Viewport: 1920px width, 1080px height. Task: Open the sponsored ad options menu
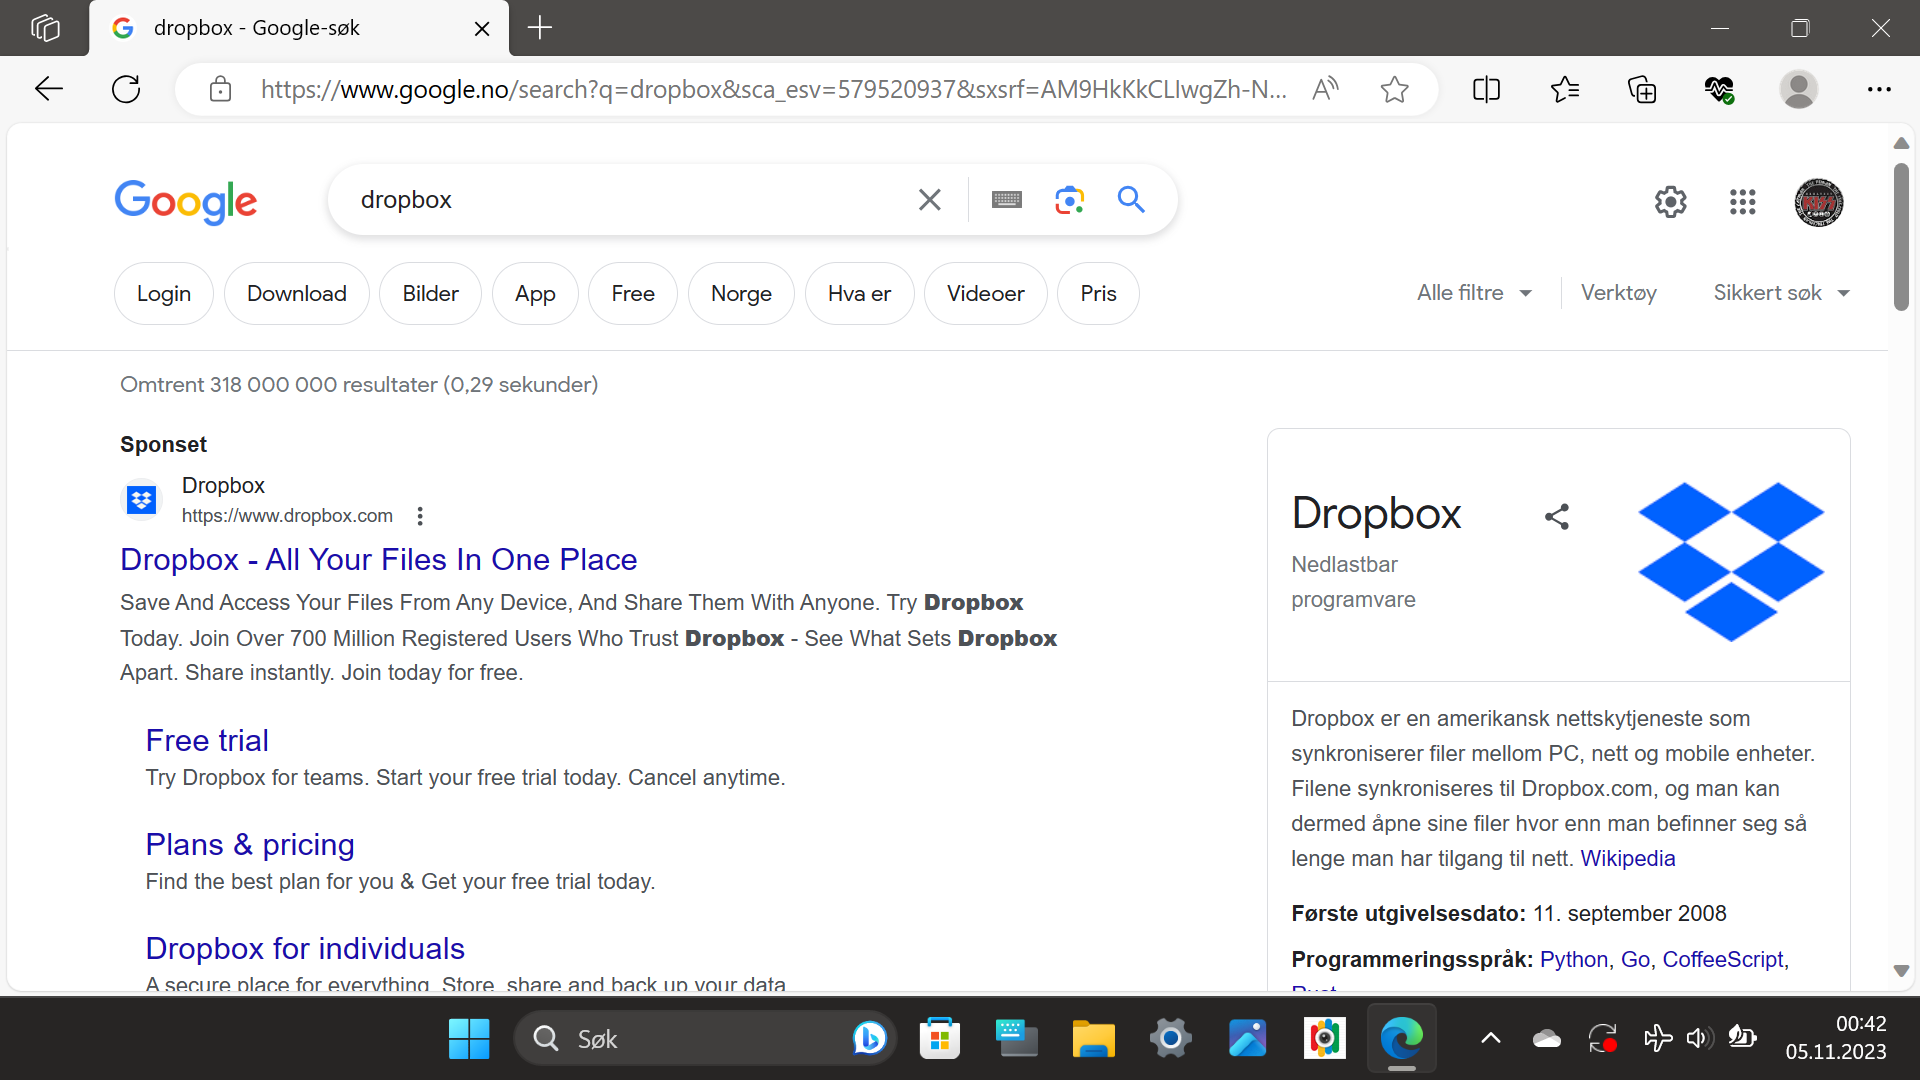420,516
